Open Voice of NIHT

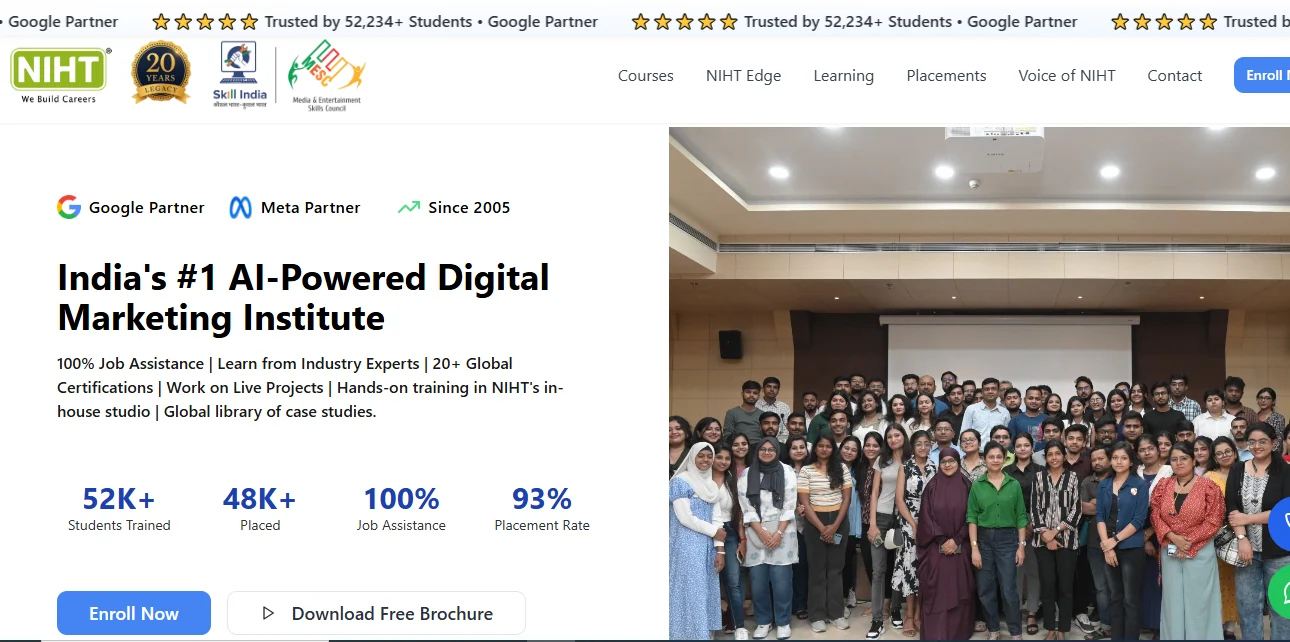pyautogui.click(x=1066, y=75)
